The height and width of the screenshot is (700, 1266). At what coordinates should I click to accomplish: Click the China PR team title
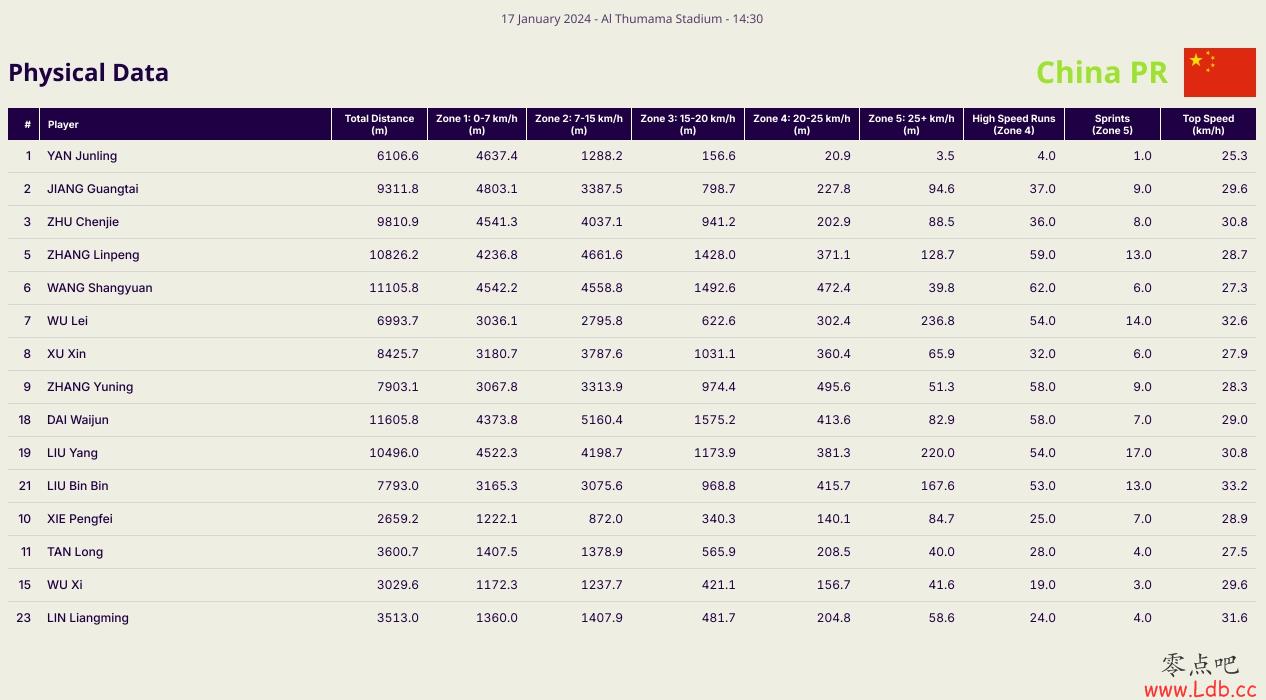[x=1102, y=72]
